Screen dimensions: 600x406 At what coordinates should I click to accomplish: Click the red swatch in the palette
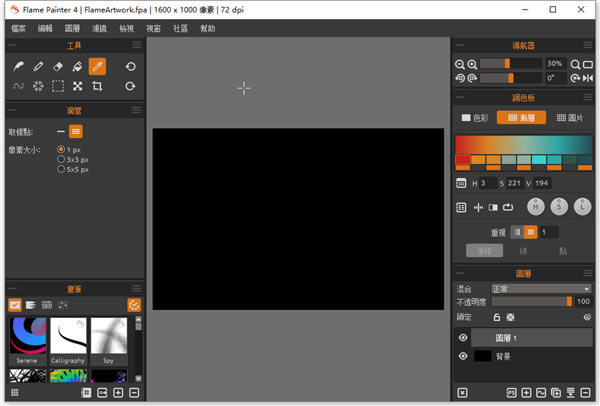click(x=462, y=160)
